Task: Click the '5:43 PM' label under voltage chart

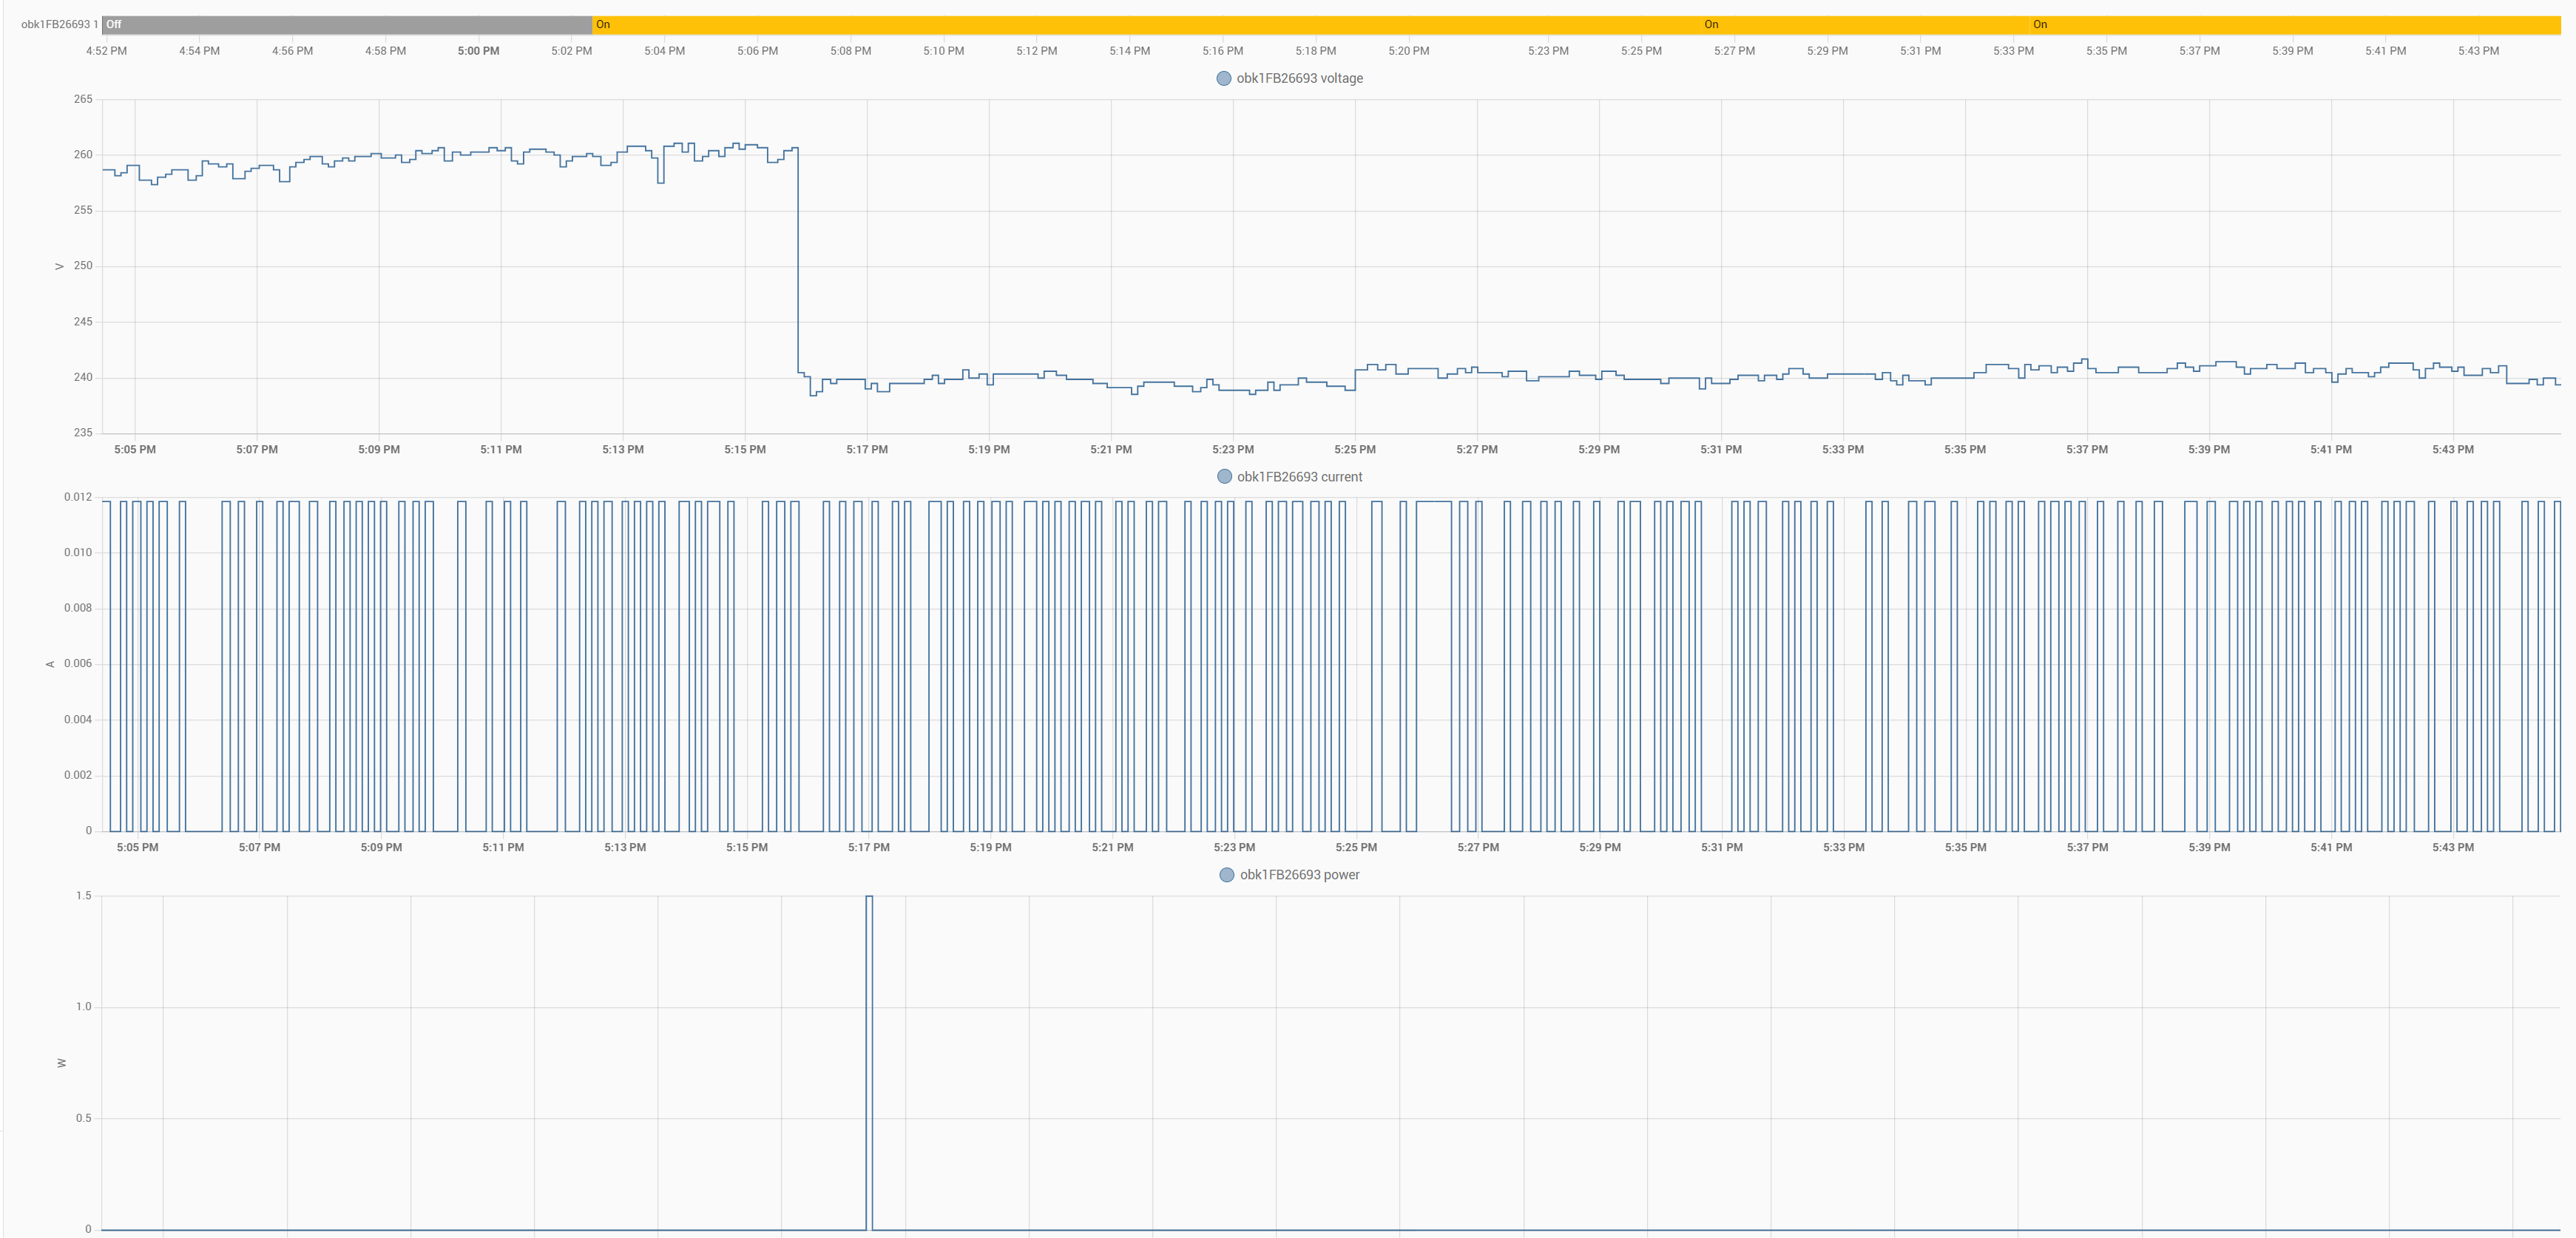Action: coord(2452,450)
